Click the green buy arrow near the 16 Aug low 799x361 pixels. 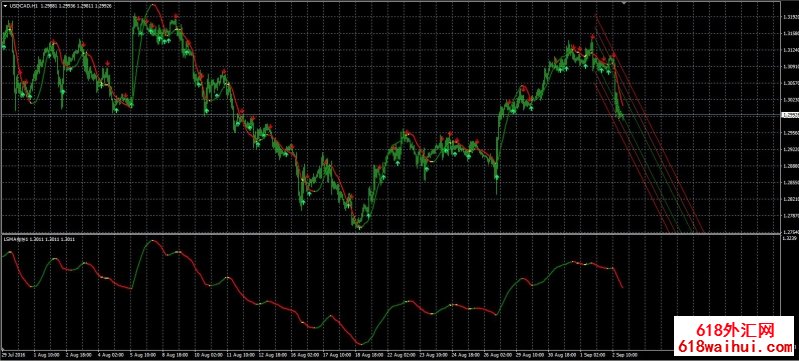click(302, 203)
